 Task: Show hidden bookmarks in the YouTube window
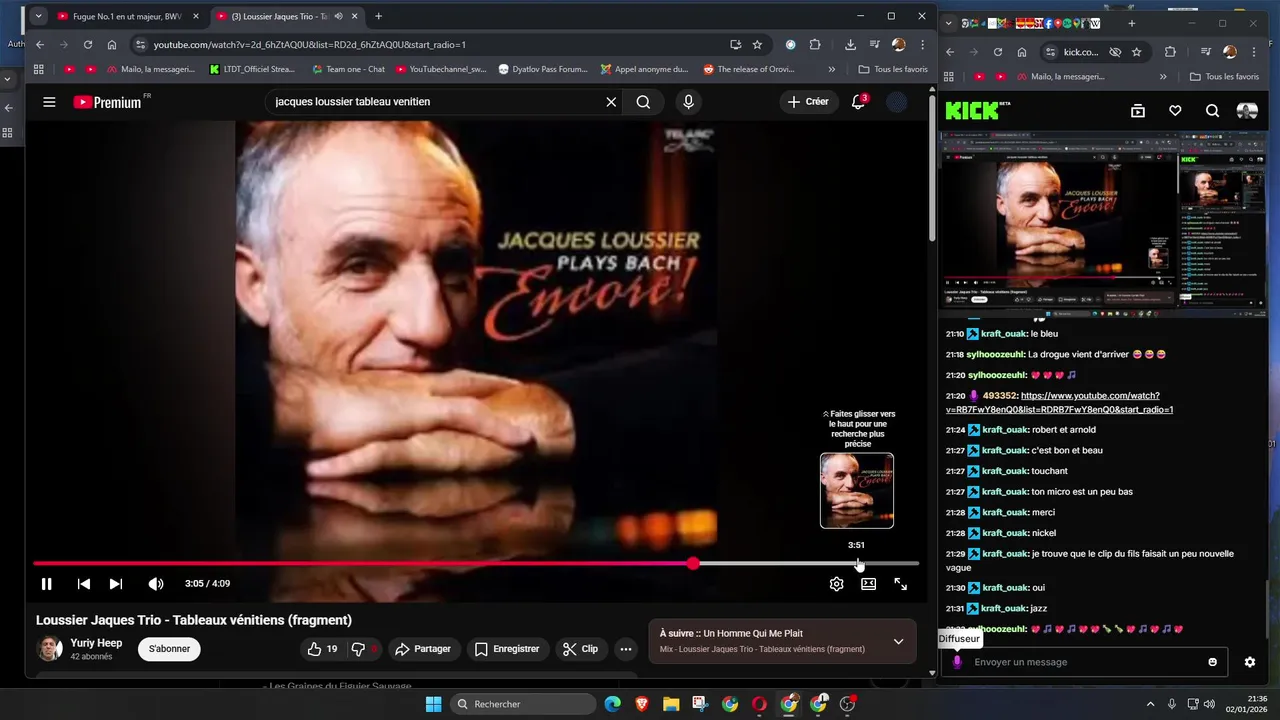click(x=831, y=69)
